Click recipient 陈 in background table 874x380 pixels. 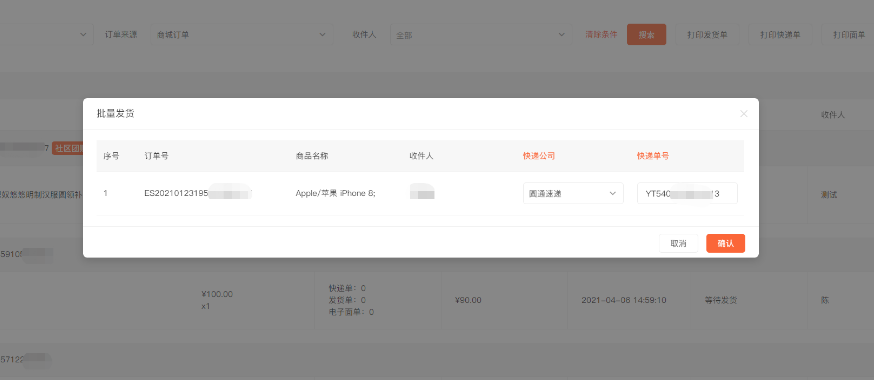point(825,300)
